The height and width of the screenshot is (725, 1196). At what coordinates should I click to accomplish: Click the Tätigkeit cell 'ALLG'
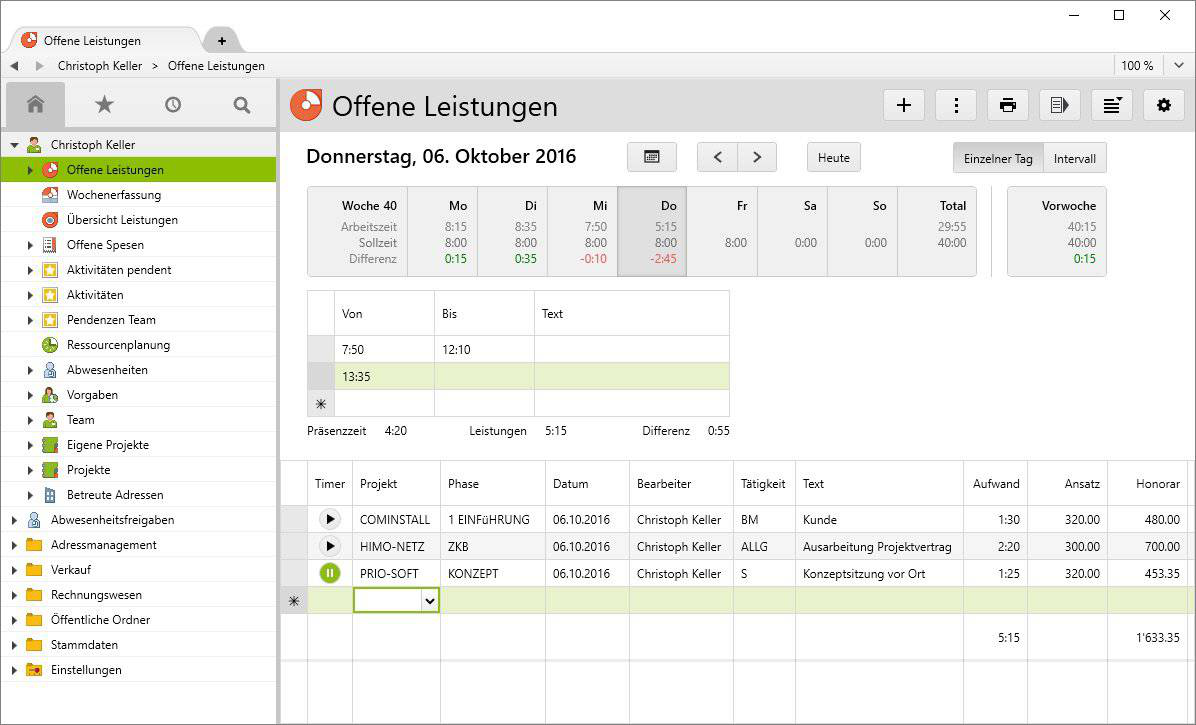[764, 546]
